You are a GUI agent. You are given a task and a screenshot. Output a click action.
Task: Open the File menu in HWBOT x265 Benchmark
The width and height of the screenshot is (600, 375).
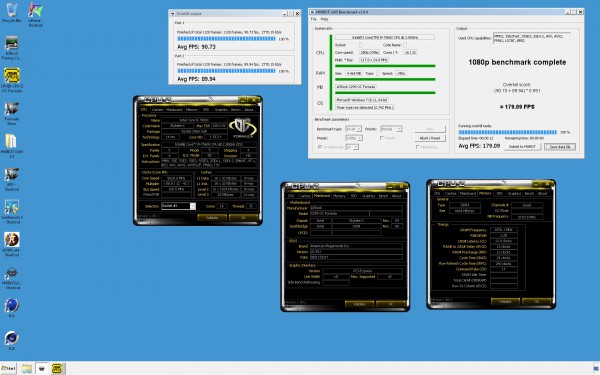point(313,19)
